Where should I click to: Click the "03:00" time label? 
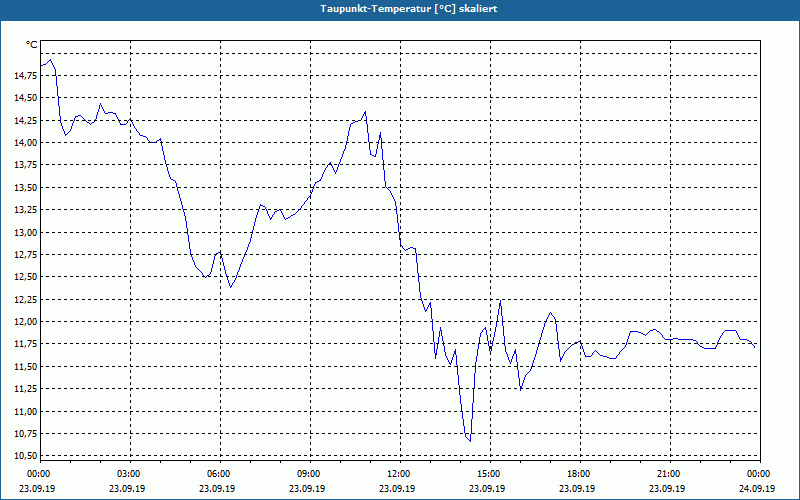pyautogui.click(x=130, y=474)
